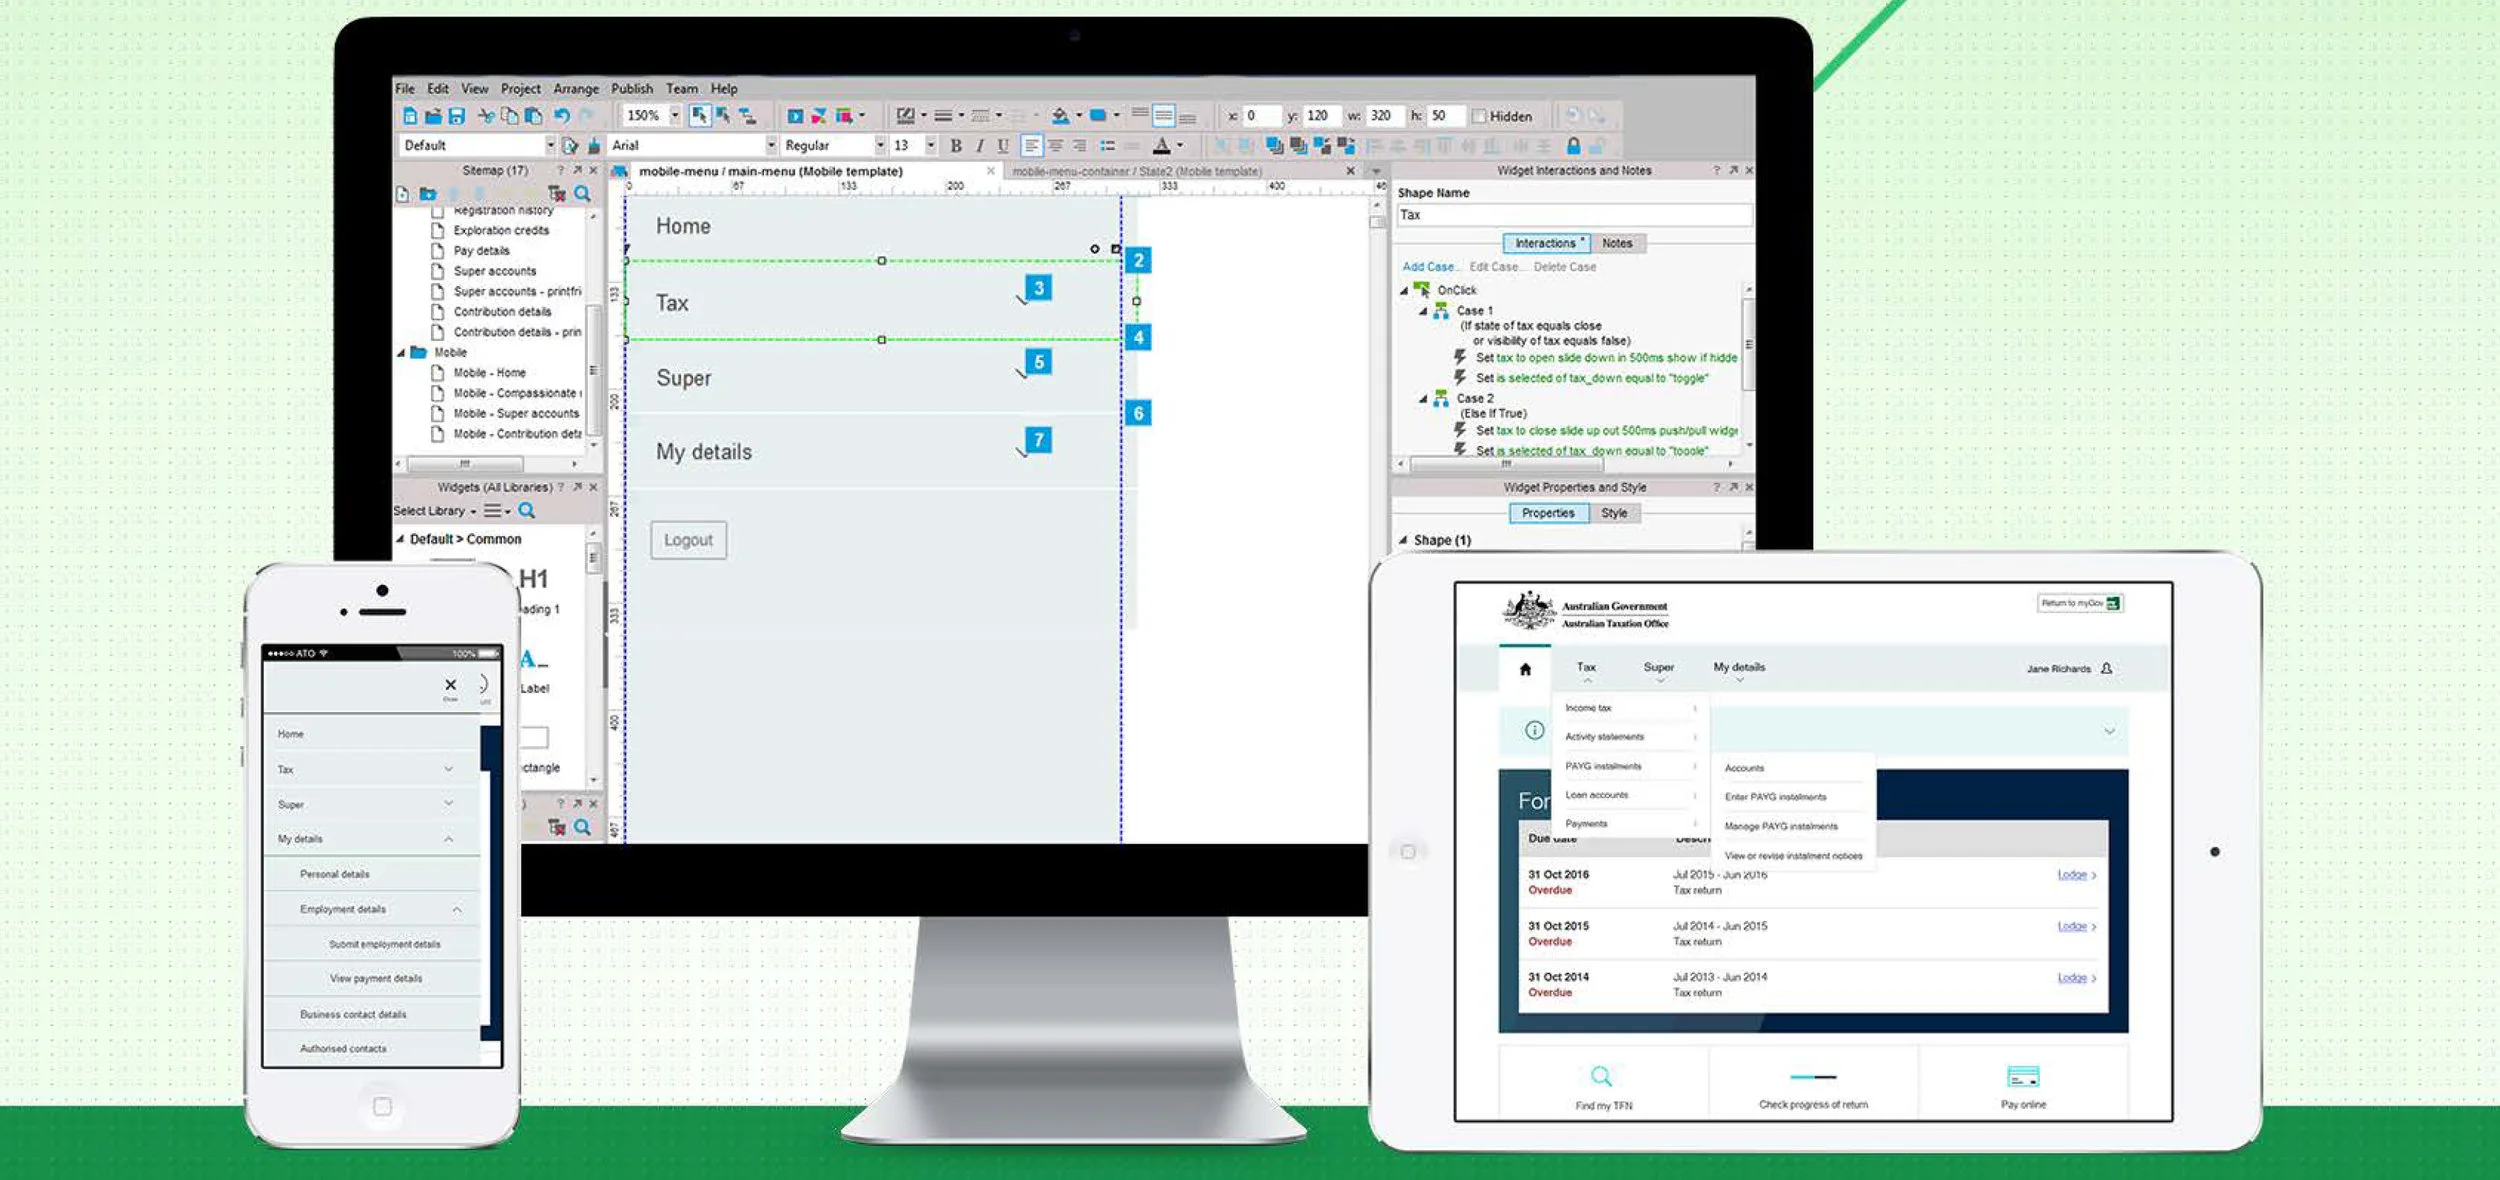
Task: Toggle the Hidden checkbox
Action: (1479, 116)
